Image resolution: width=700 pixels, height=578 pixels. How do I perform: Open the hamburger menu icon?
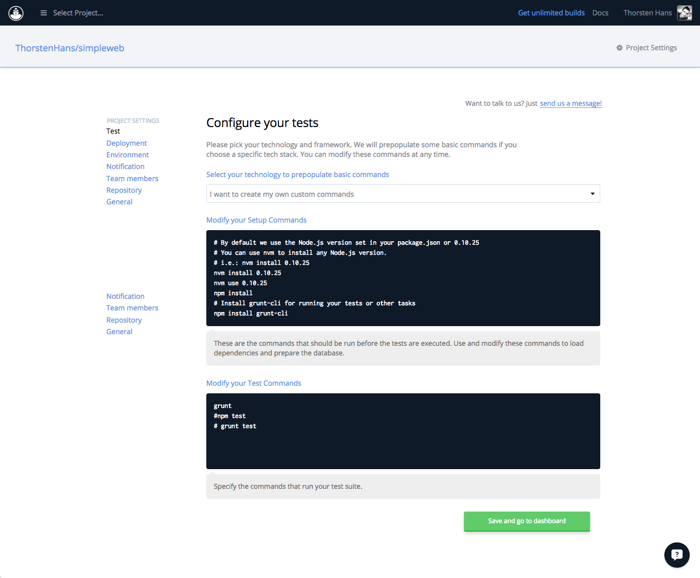43,13
